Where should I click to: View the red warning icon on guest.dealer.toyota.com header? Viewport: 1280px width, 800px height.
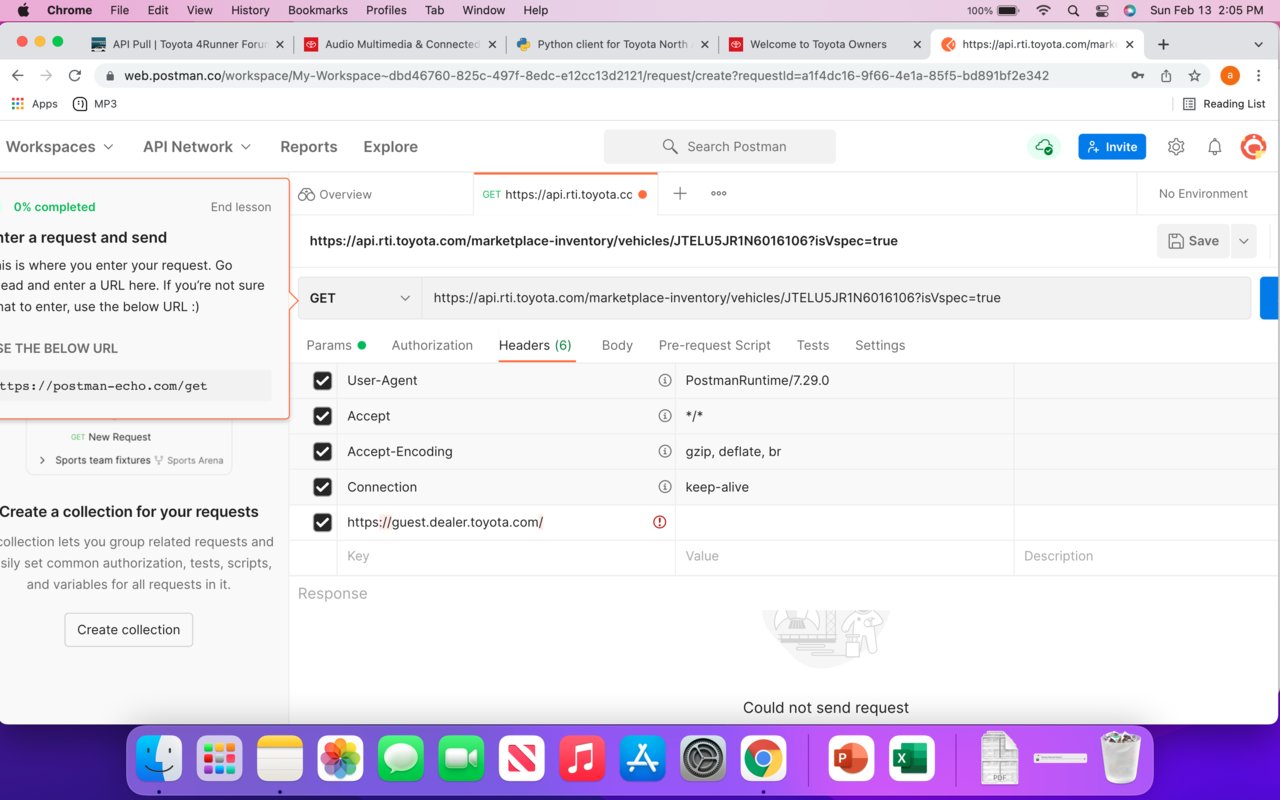[659, 522]
